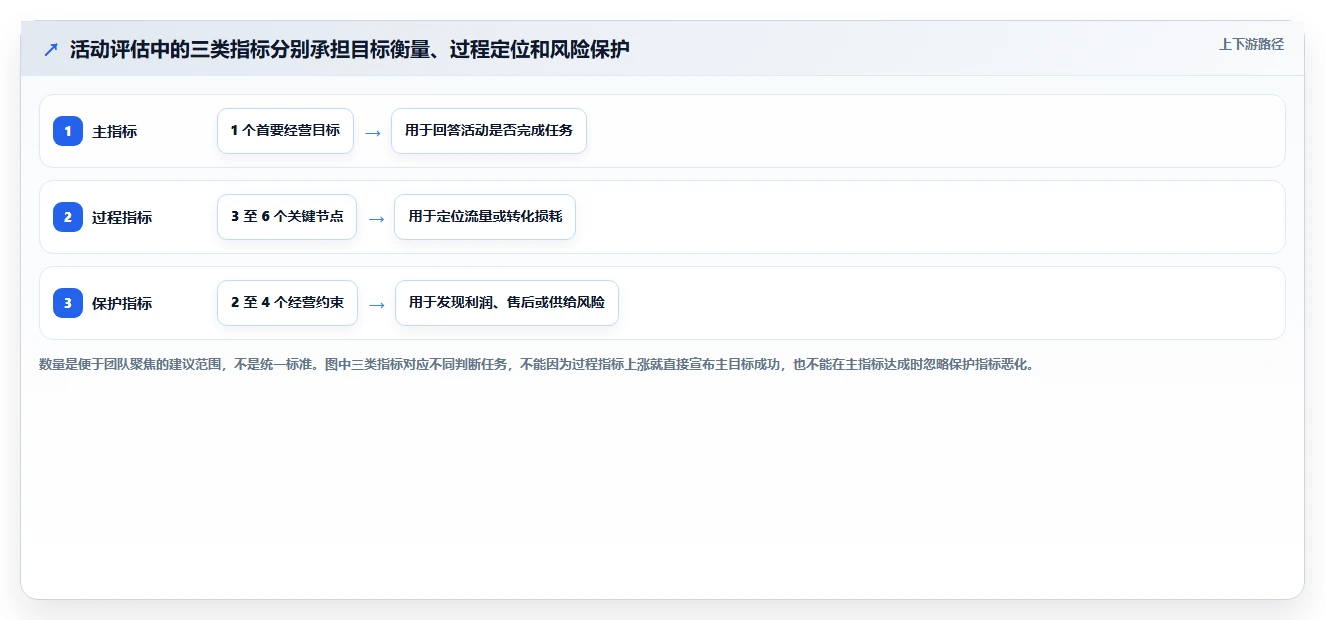Click the 主指标 label

click(x=115, y=131)
